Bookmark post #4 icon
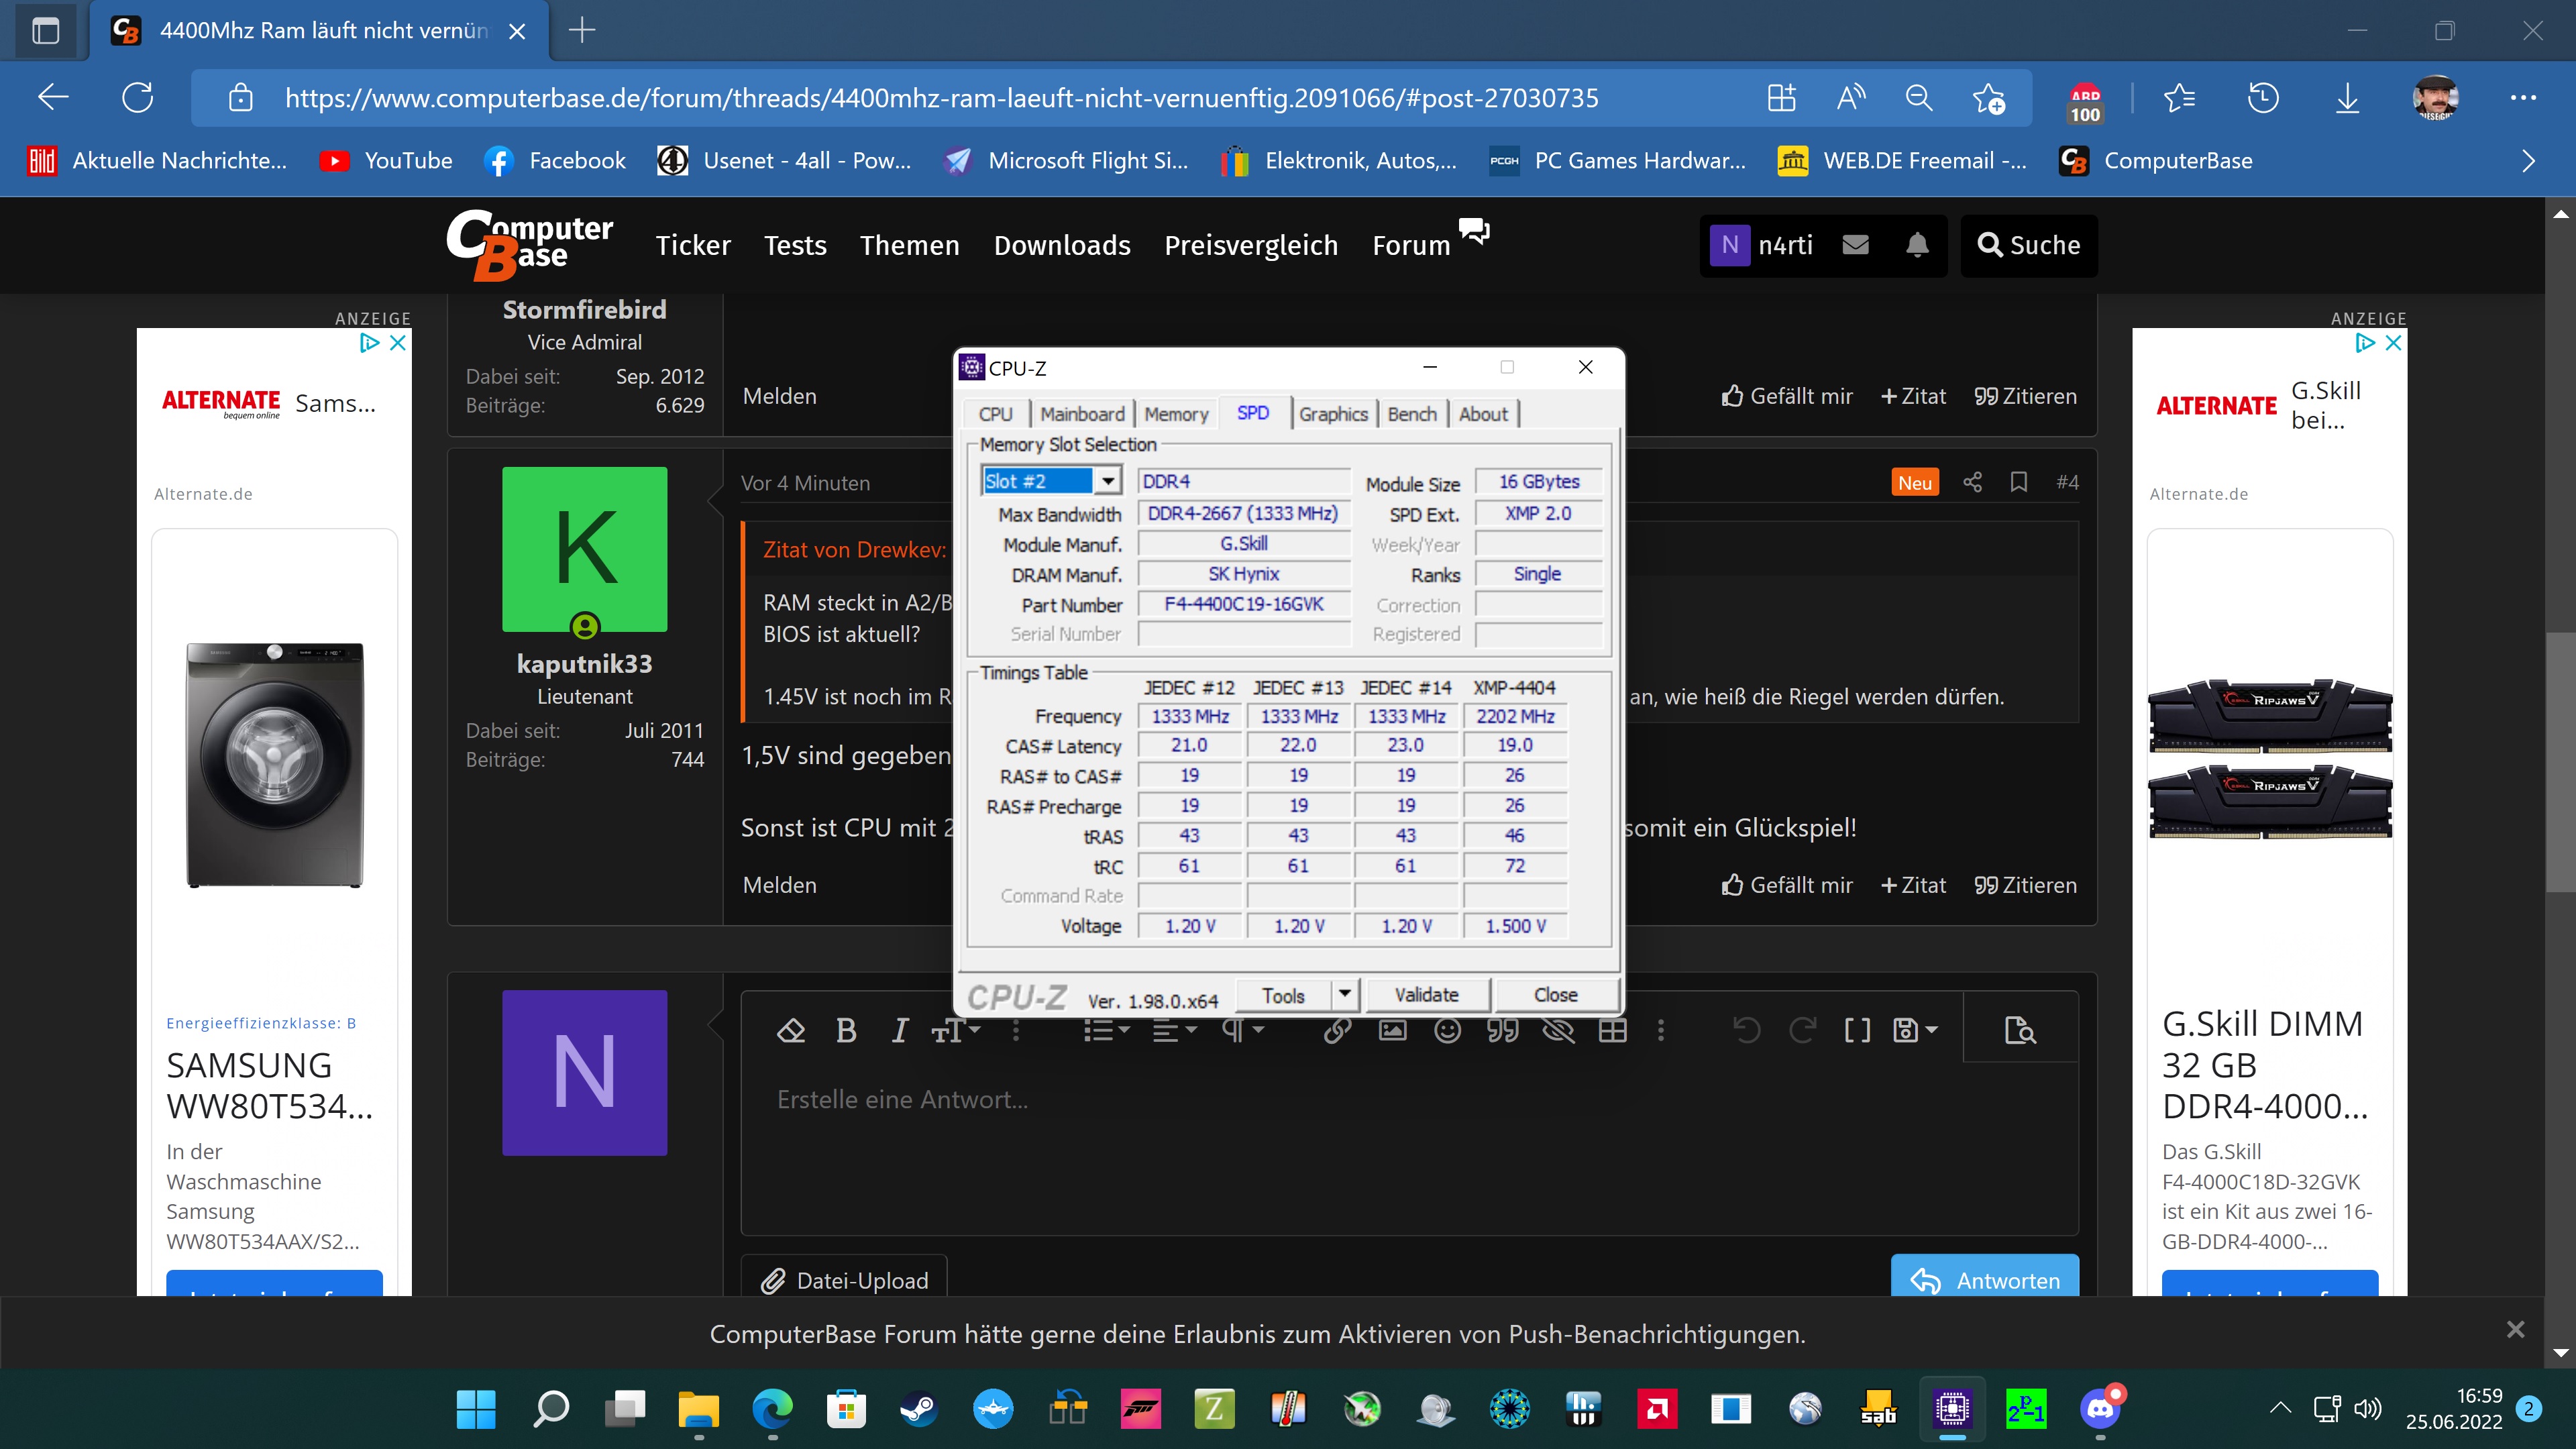This screenshot has width=2576, height=1449. point(2019,482)
